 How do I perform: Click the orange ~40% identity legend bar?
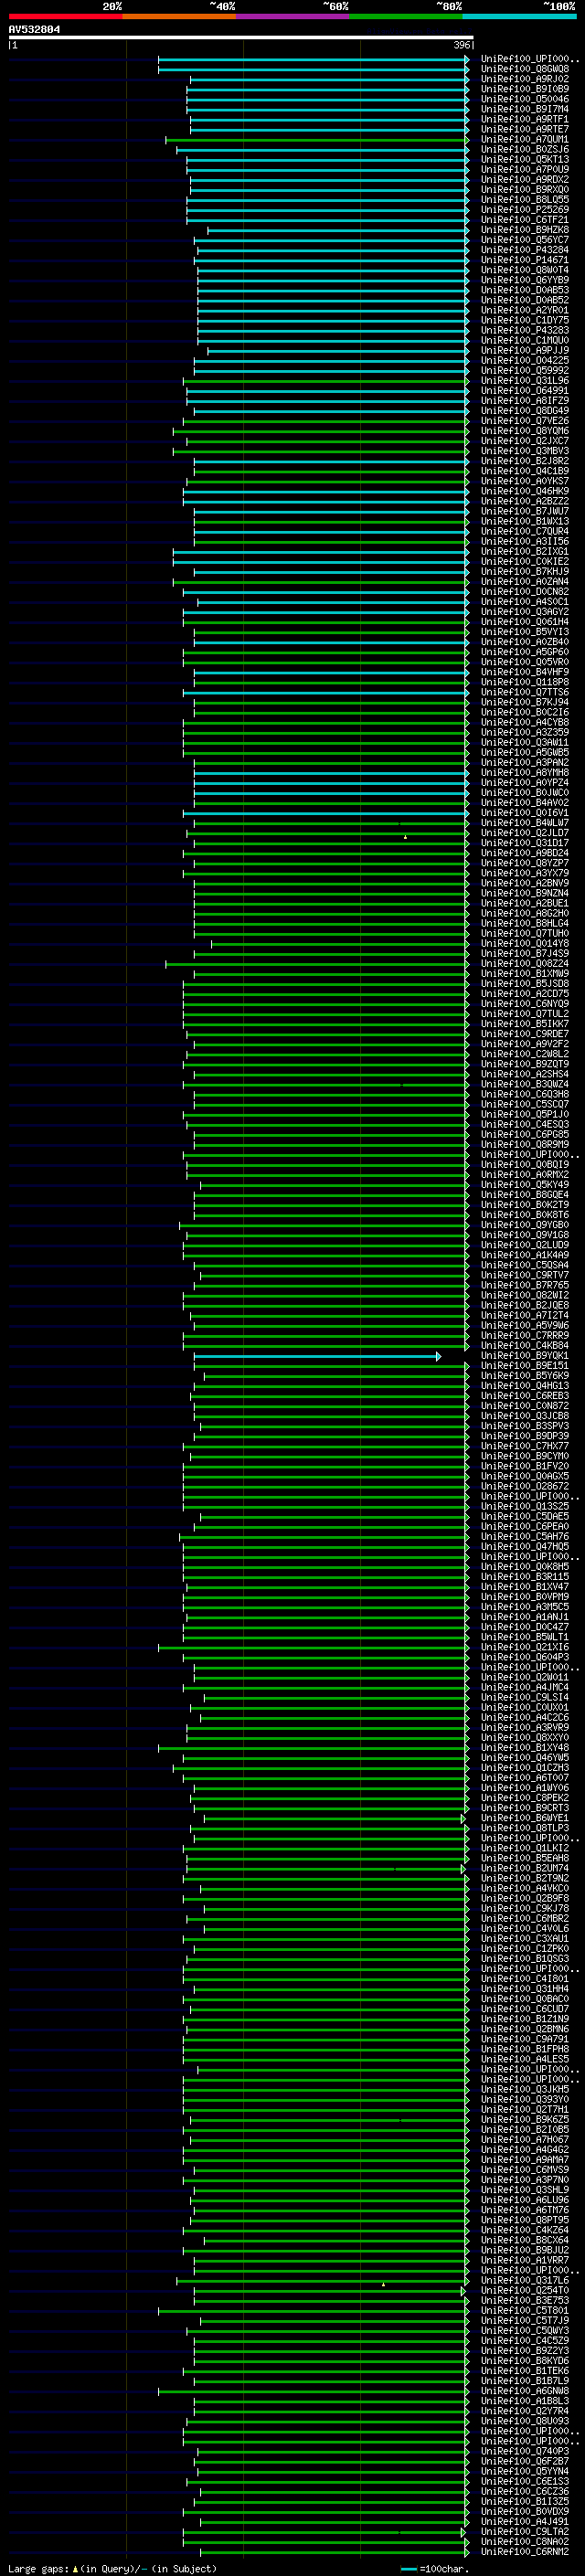tap(179, 16)
